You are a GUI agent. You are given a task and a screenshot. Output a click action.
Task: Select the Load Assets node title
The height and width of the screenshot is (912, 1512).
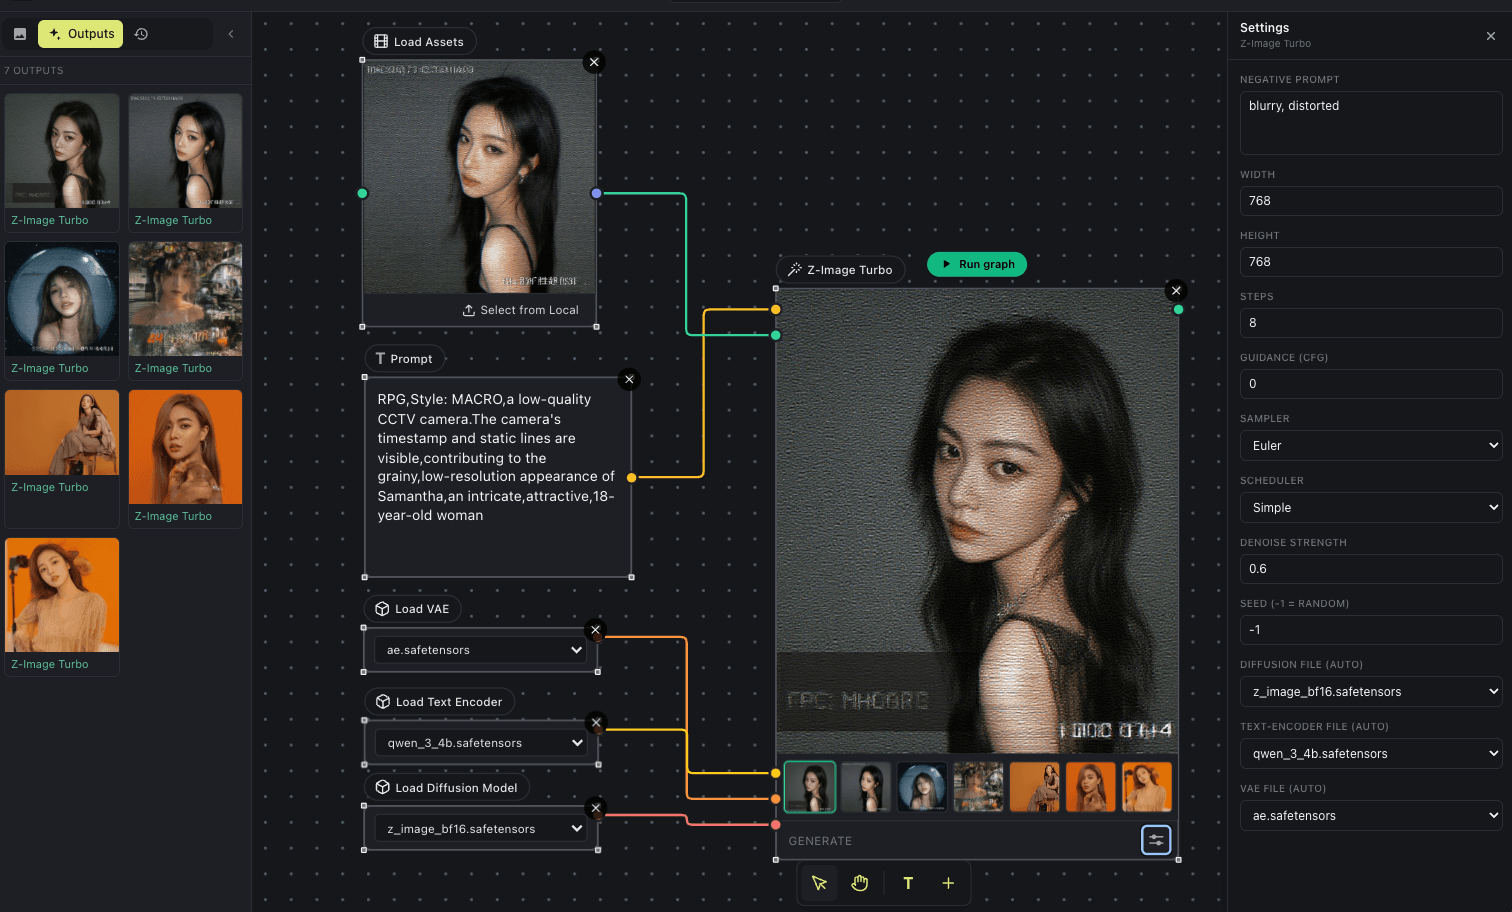click(x=419, y=42)
